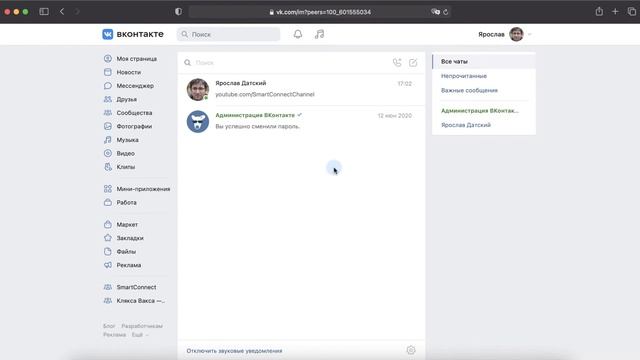The width and height of the screenshot is (640, 360).
Task: Click the Клипы sidebar icon
Action: (108, 167)
